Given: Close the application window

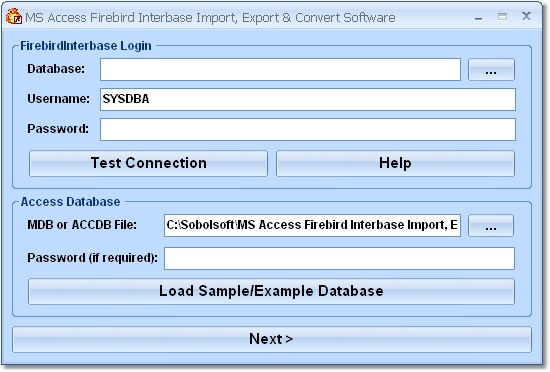Looking at the screenshot, I should (x=526, y=16).
